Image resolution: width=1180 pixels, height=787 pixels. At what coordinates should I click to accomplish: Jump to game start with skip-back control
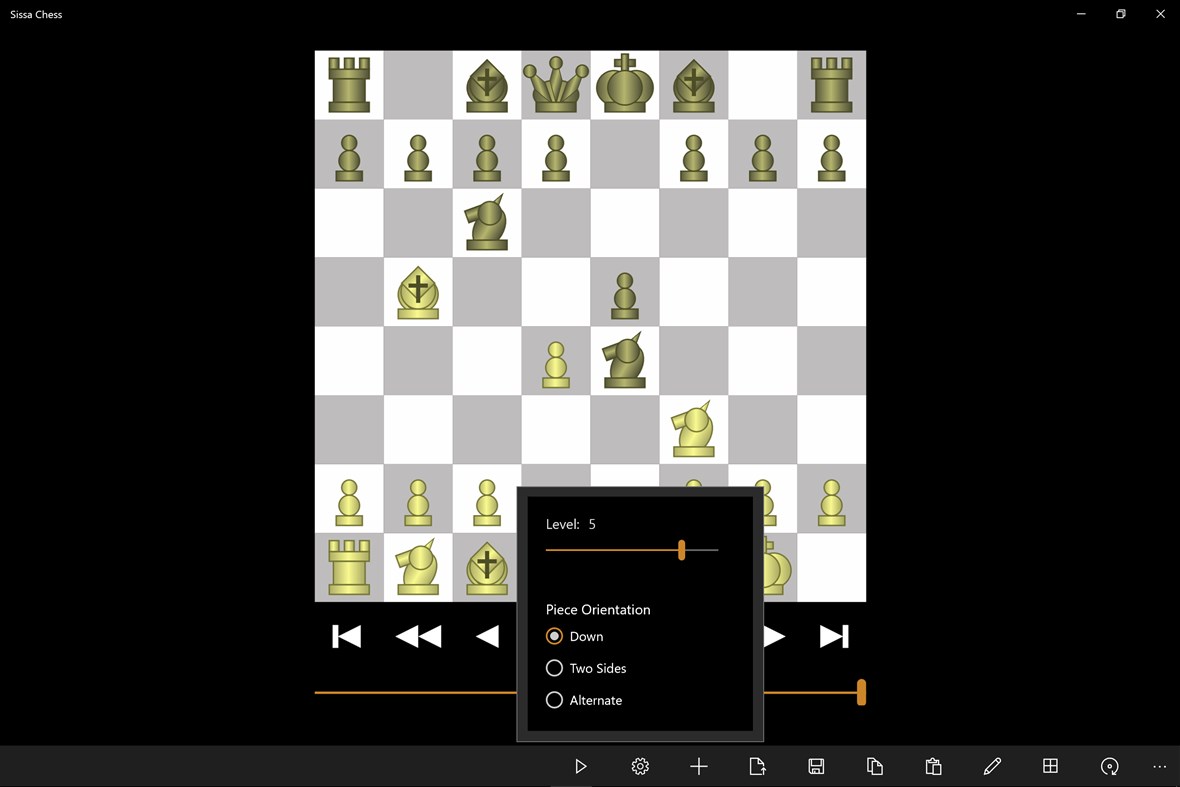[x=346, y=636]
